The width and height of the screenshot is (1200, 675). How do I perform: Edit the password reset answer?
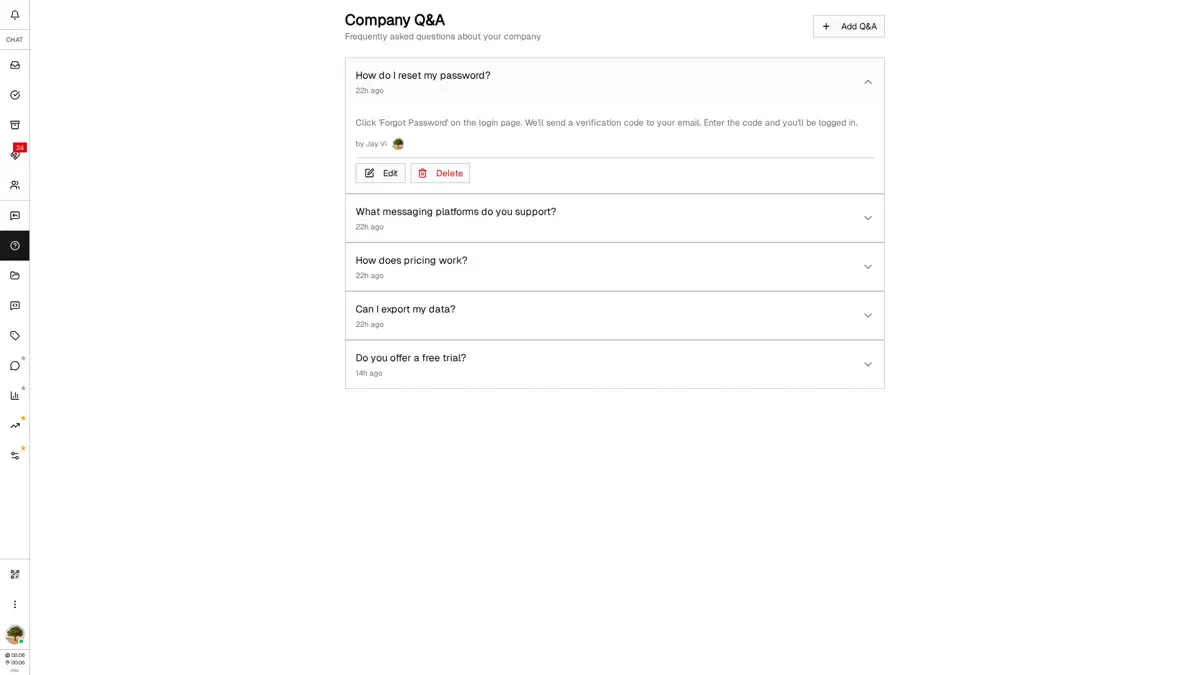coord(380,173)
